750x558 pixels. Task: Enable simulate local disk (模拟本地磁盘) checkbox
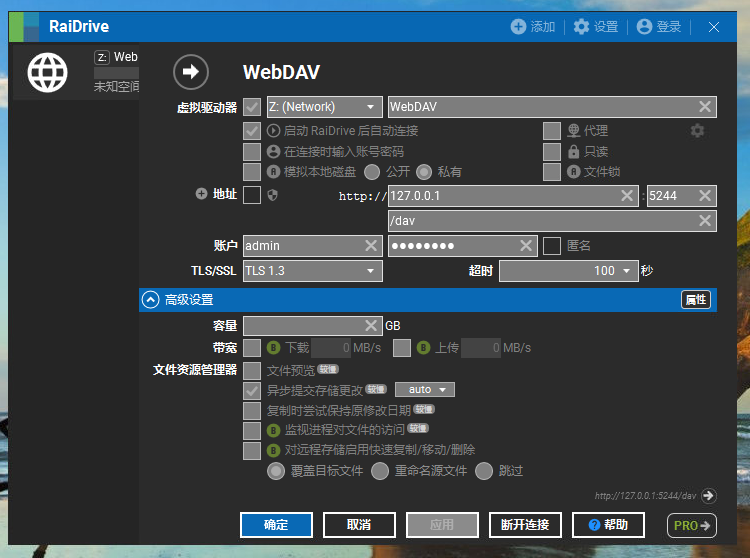(x=252, y=172)
